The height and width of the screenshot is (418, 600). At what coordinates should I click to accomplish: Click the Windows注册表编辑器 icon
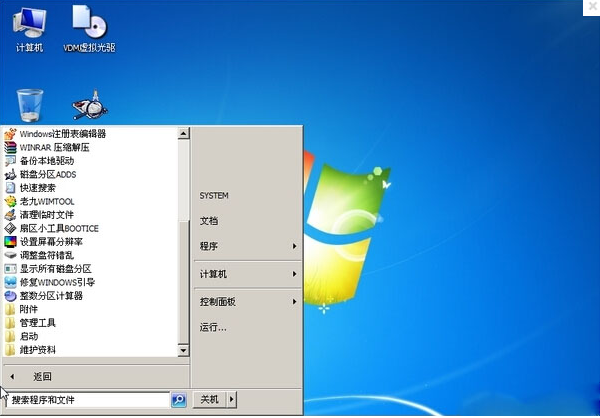[10, 134]
